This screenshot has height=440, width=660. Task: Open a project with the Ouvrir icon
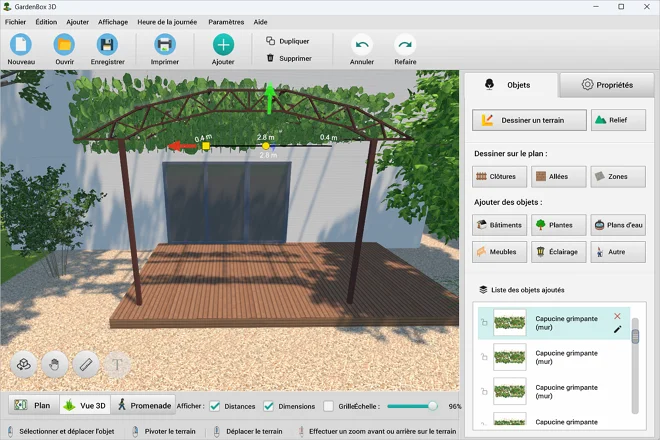(64, 45)
